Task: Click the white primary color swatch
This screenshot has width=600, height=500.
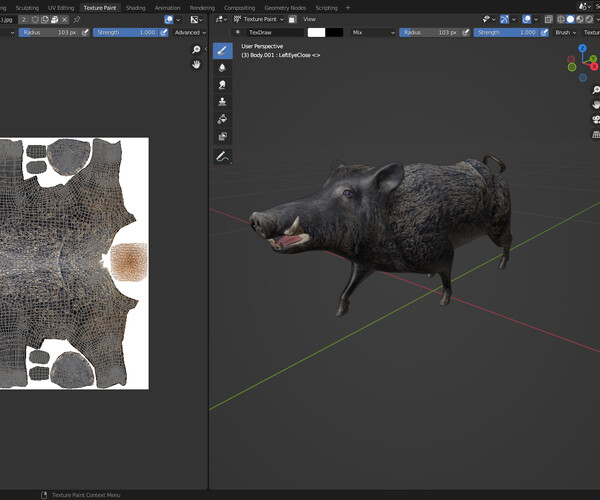Action: (316, 33)
